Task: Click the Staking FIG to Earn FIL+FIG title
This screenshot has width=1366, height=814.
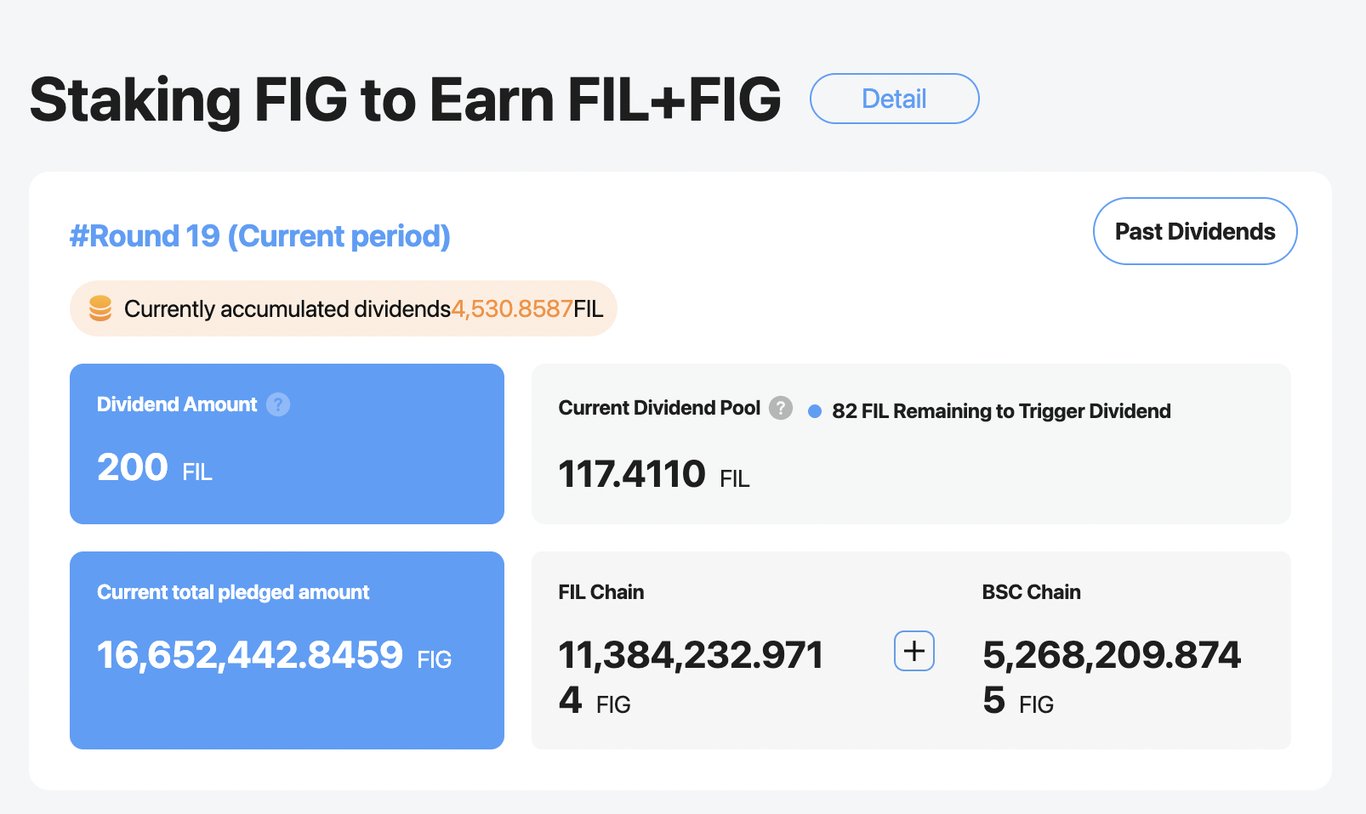Action: coord(405,100)
